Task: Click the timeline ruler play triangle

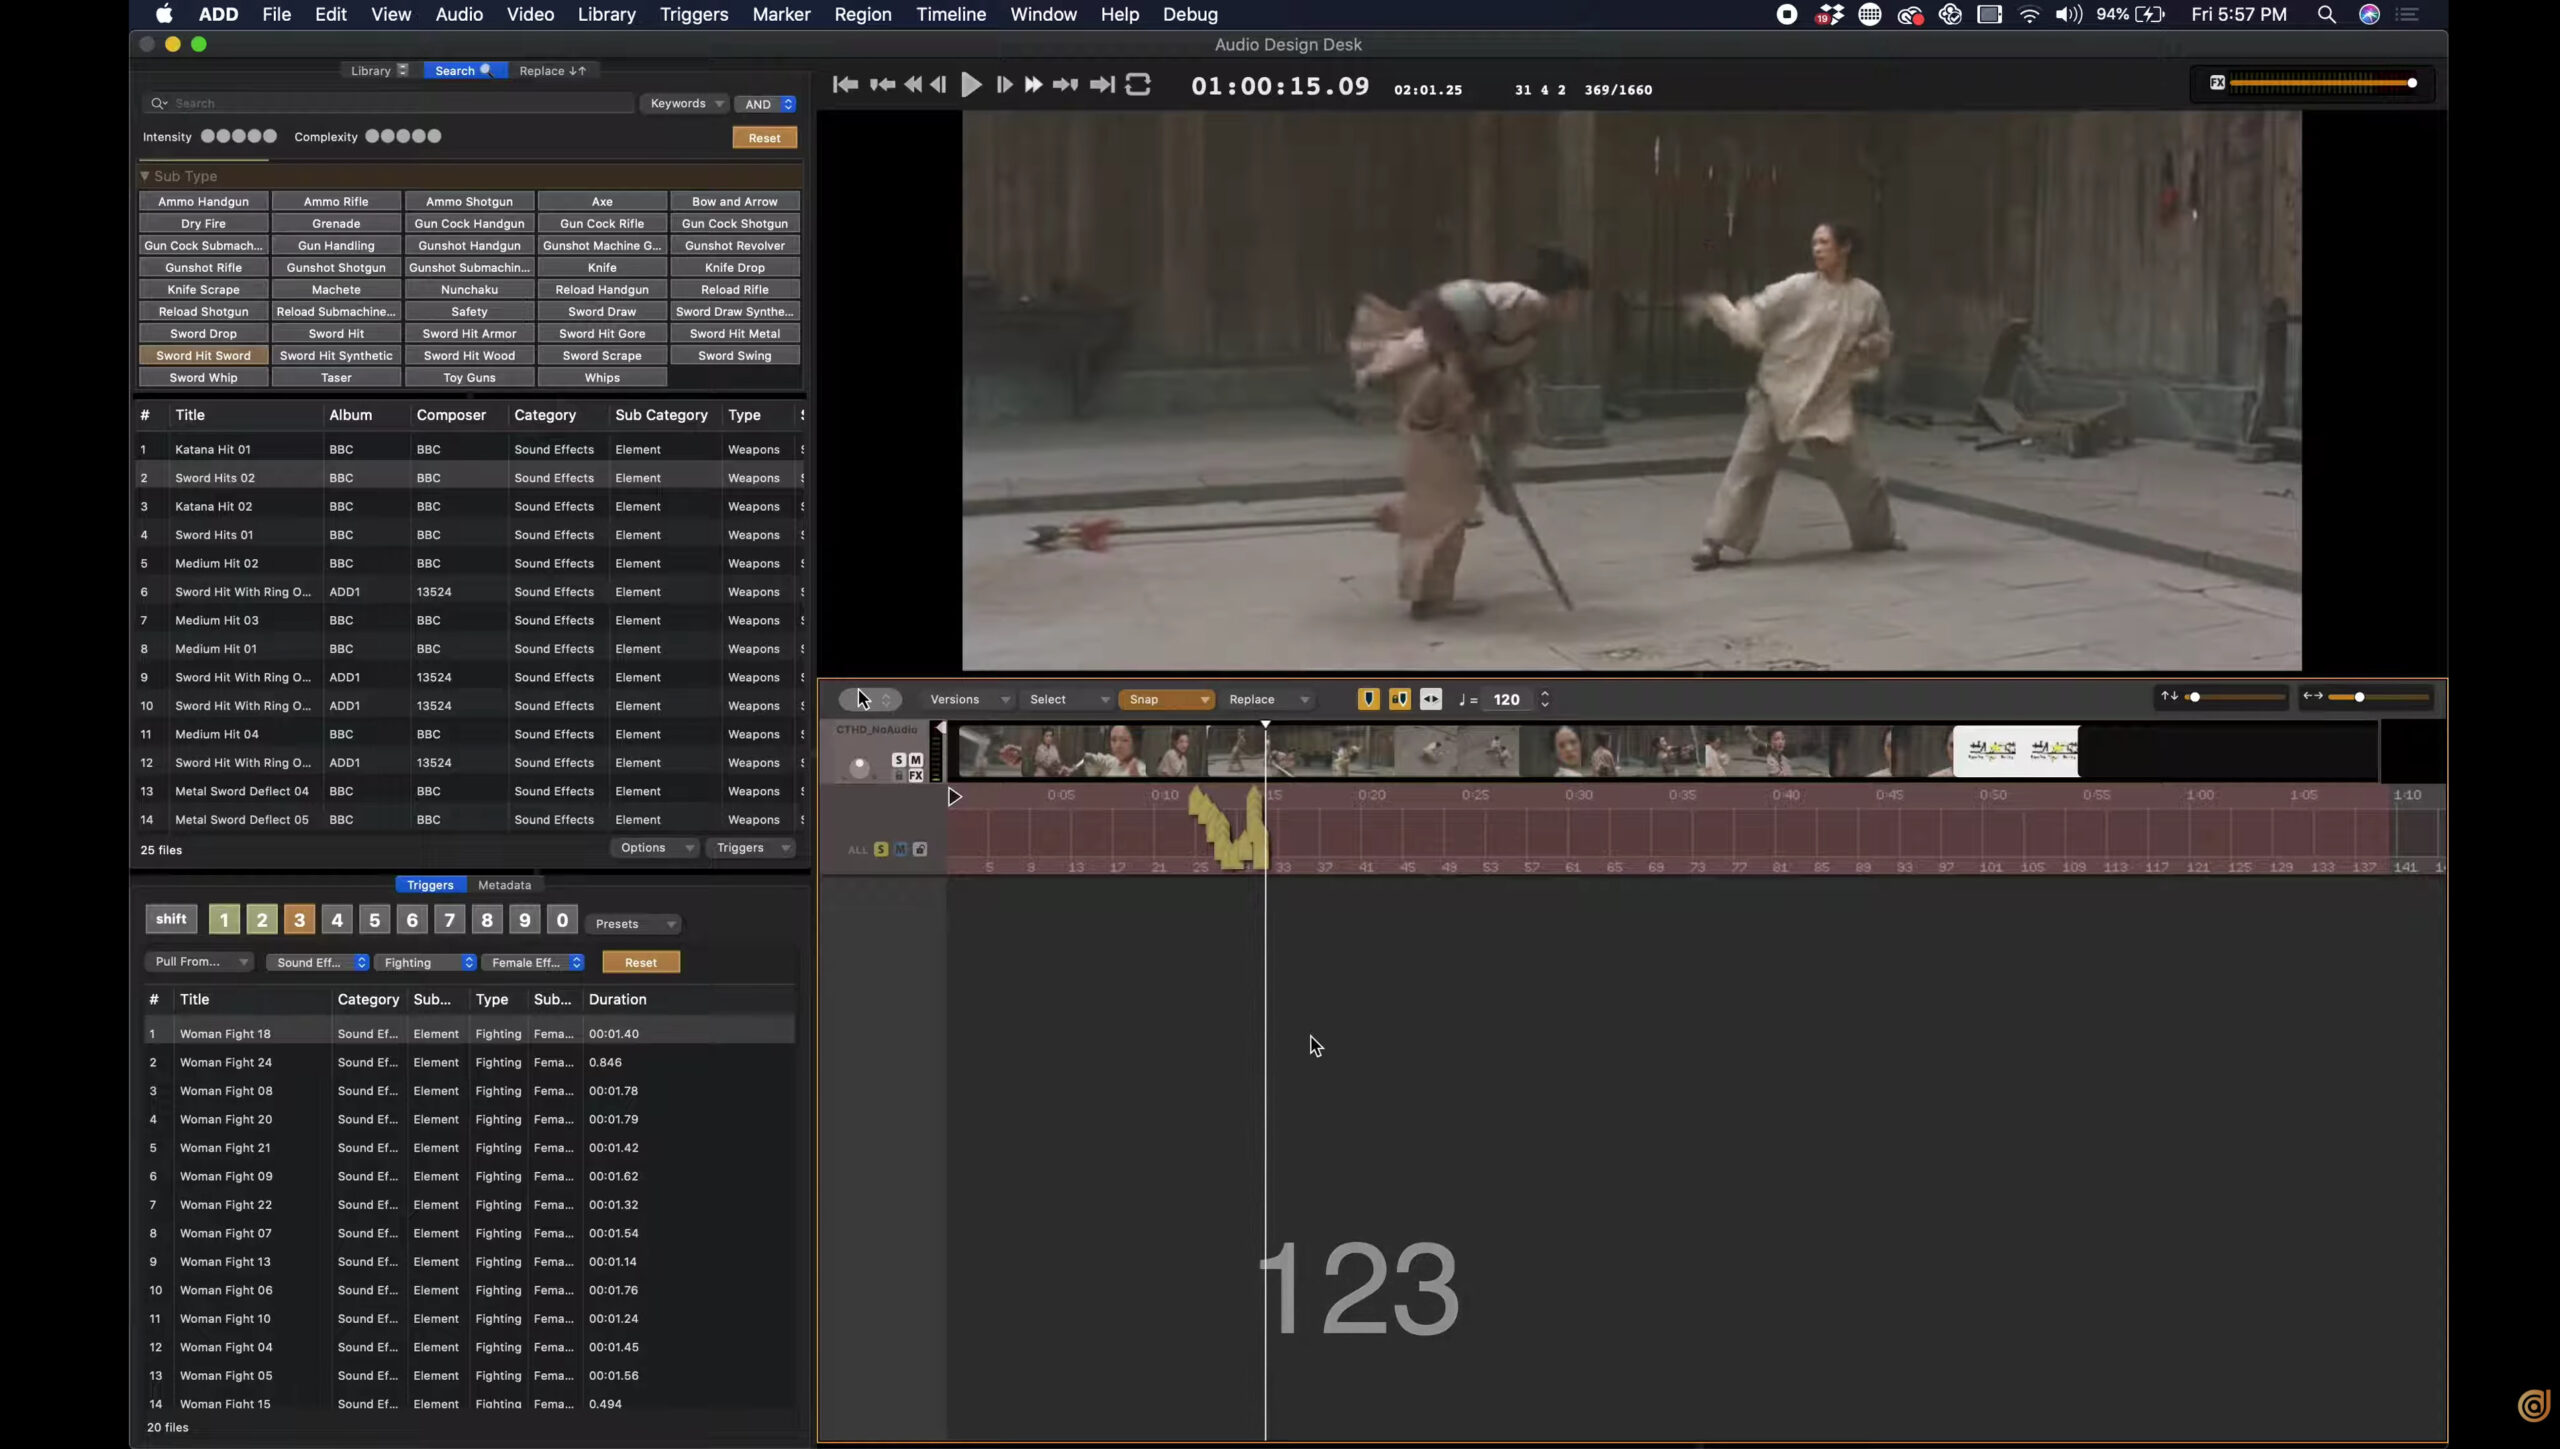Action: [954, 797]
